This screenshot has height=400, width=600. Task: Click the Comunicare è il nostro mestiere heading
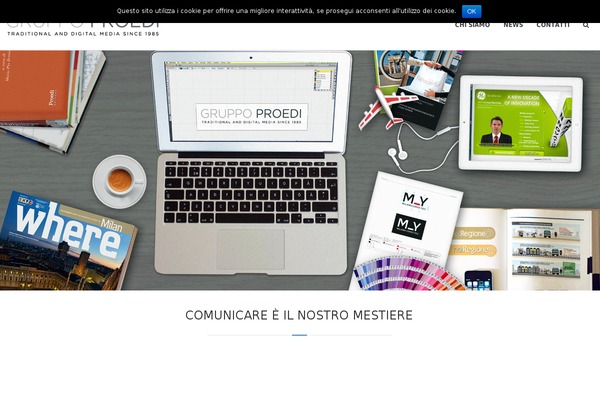coord(299,315)
